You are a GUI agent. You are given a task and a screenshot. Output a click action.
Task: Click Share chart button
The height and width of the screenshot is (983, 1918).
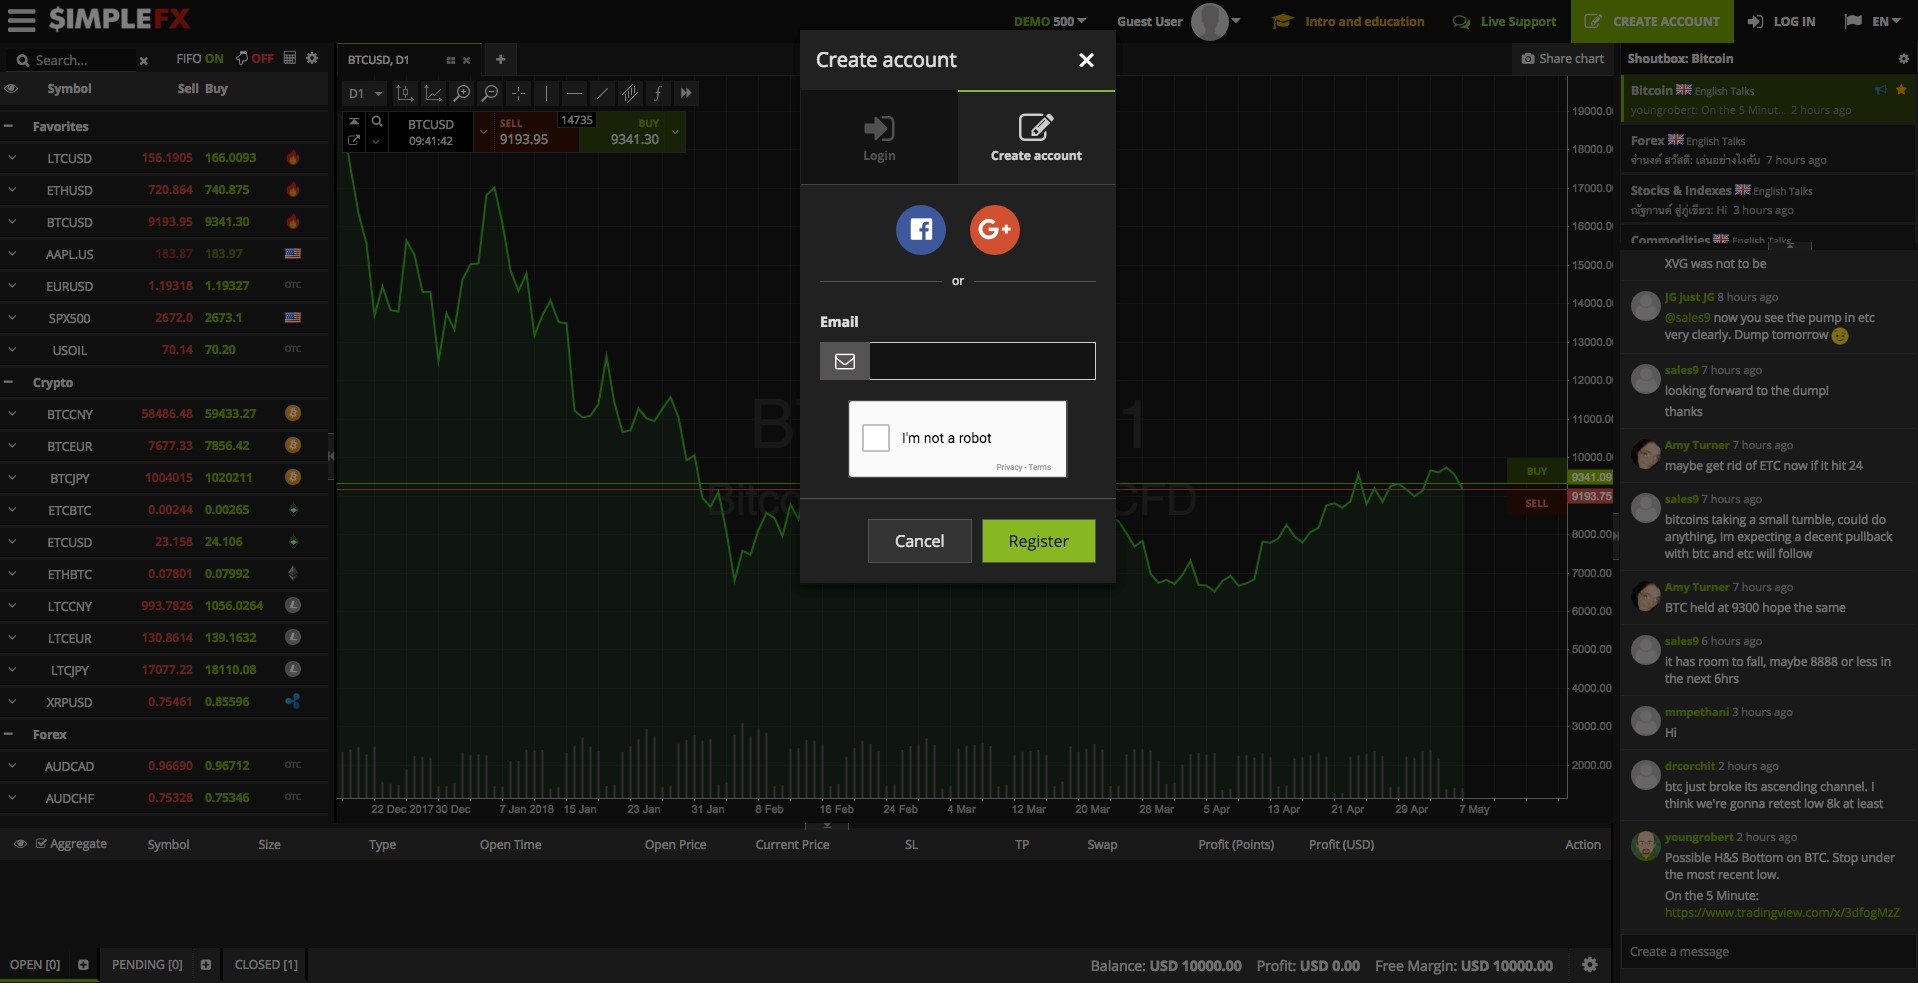pyautogui.click(x=1562, y=59)
